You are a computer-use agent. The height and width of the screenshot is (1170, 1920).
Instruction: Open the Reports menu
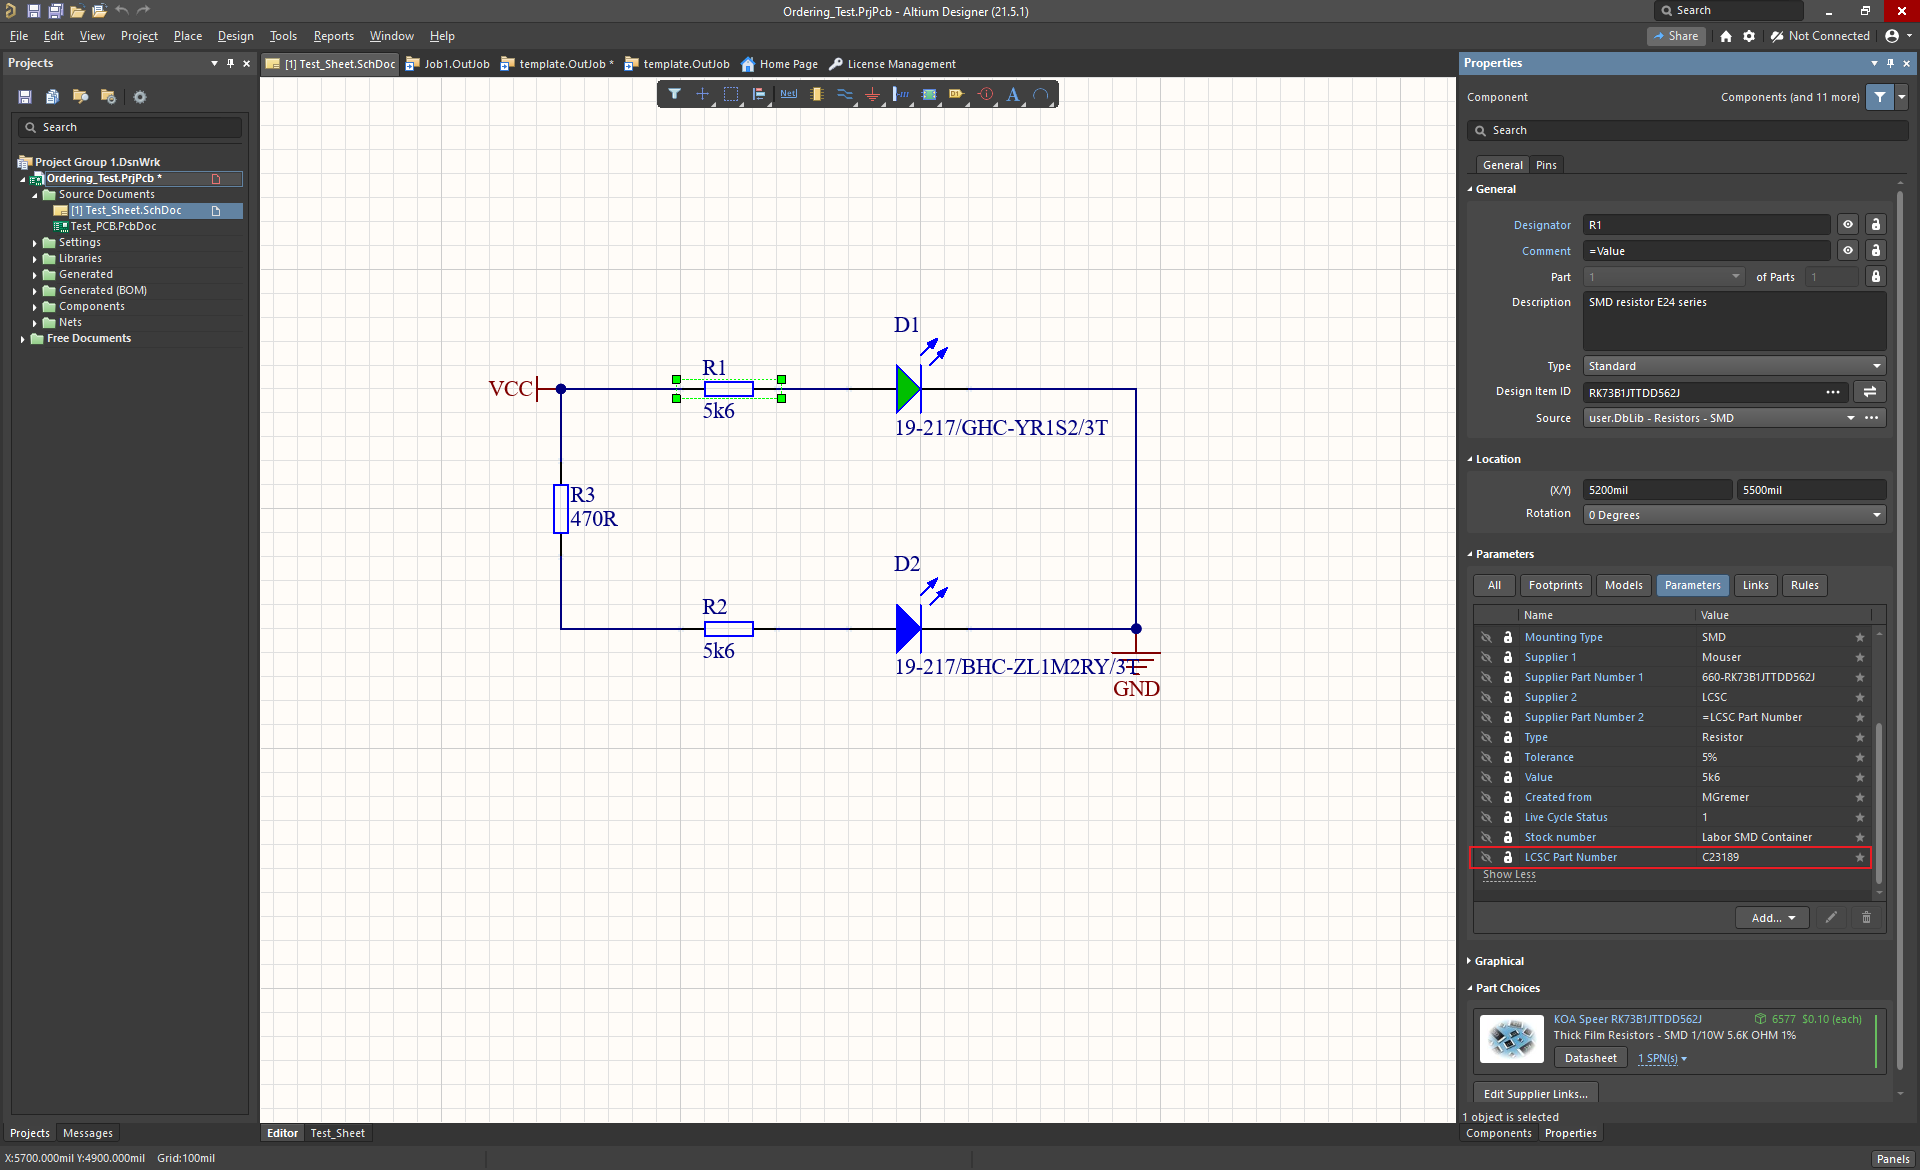point(333,36)
